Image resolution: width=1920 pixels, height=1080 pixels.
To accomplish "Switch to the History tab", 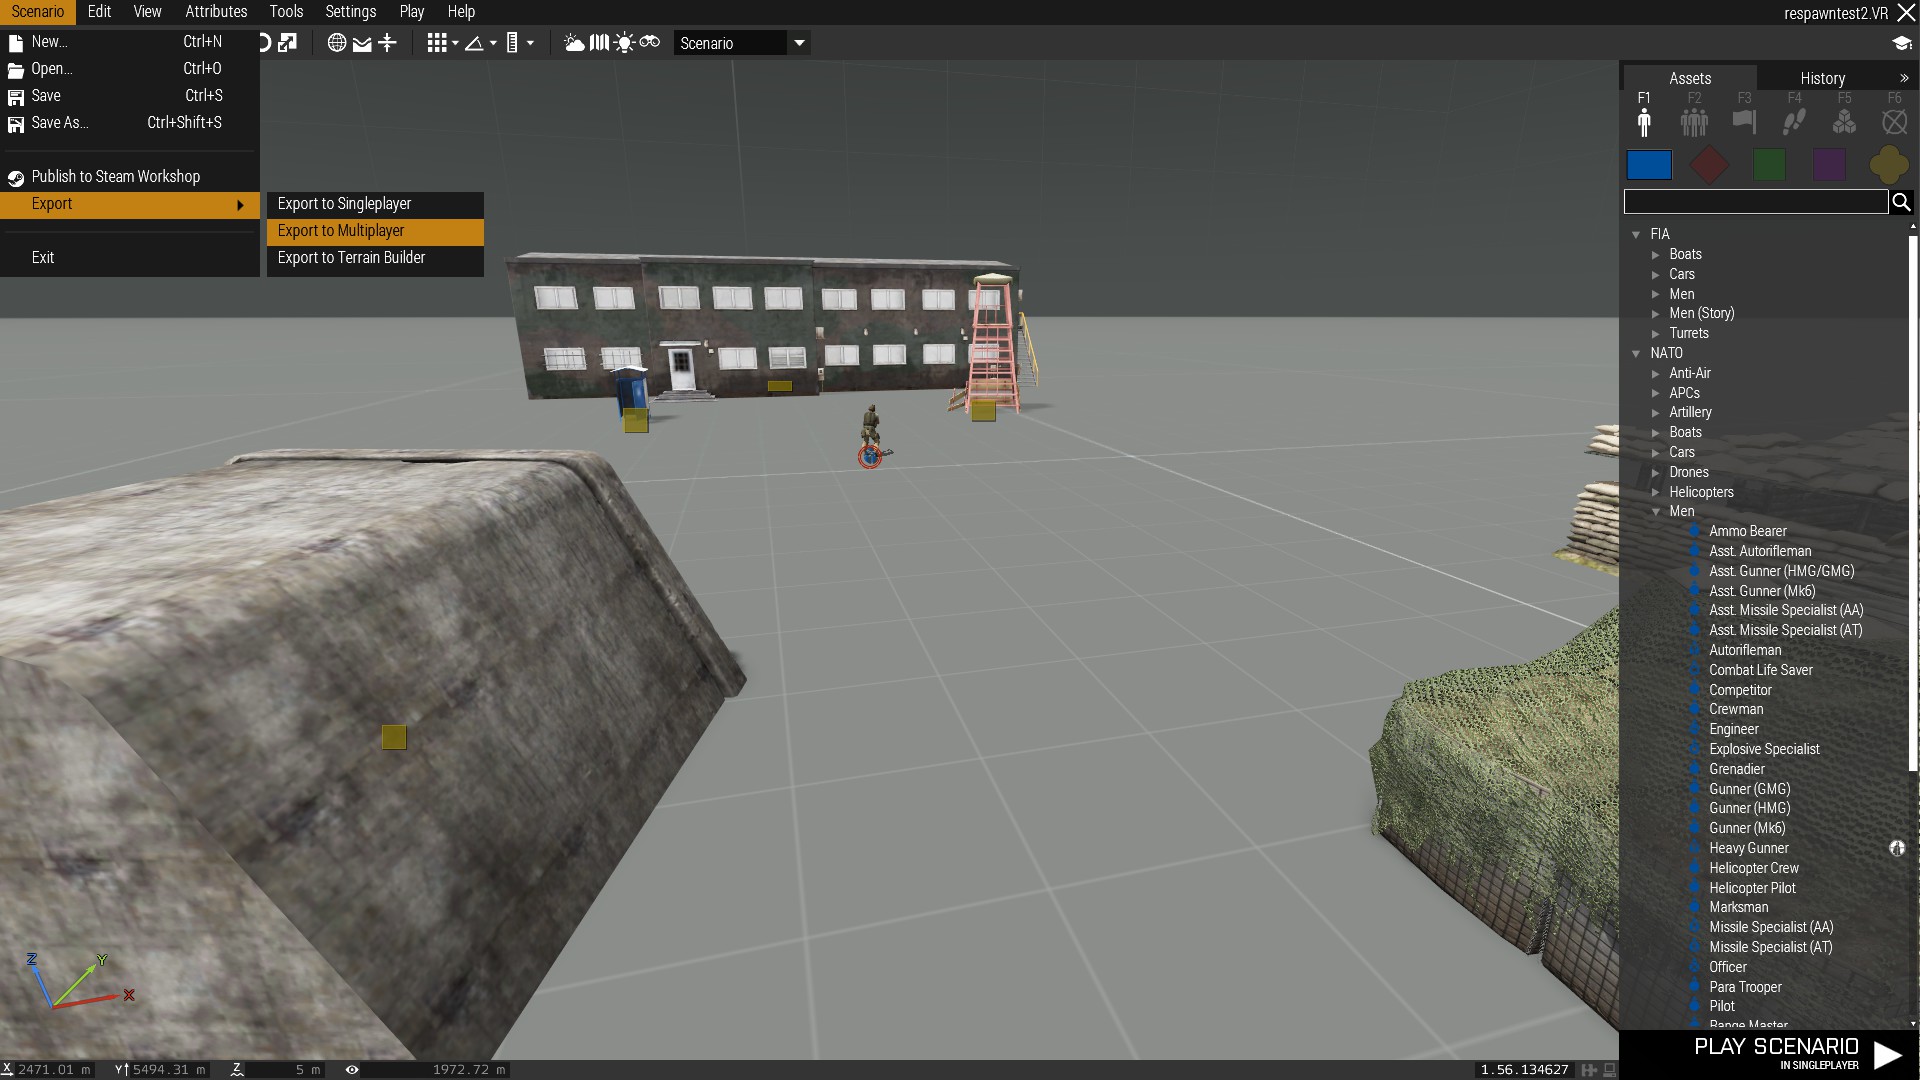I will pos(1822,78).
